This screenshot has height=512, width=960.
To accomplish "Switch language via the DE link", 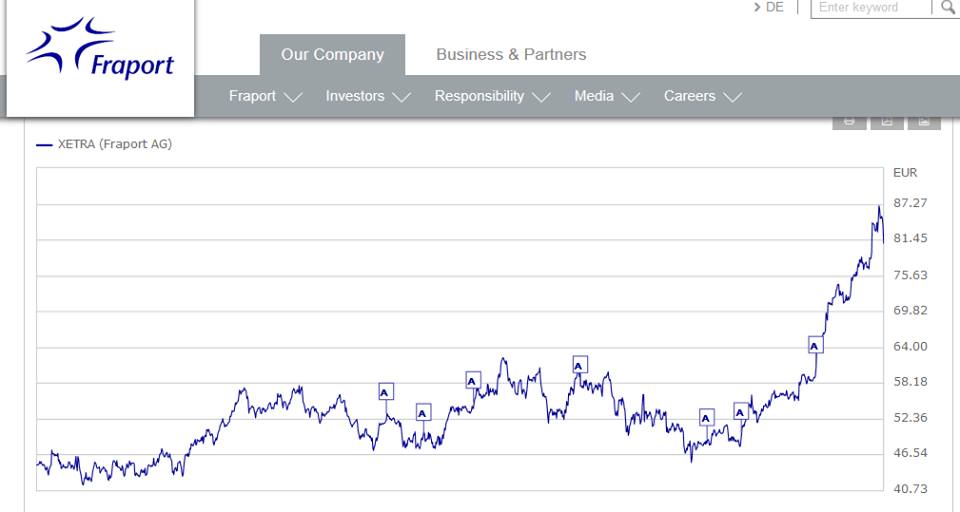I will click(770, 8).
